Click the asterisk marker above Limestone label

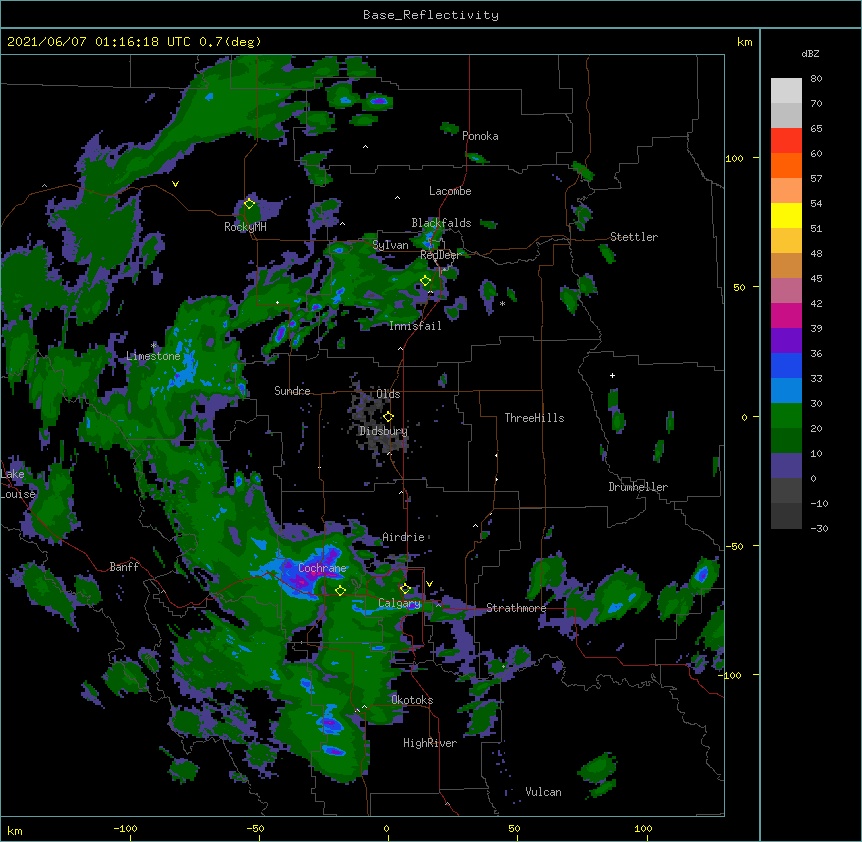point(154,345)
